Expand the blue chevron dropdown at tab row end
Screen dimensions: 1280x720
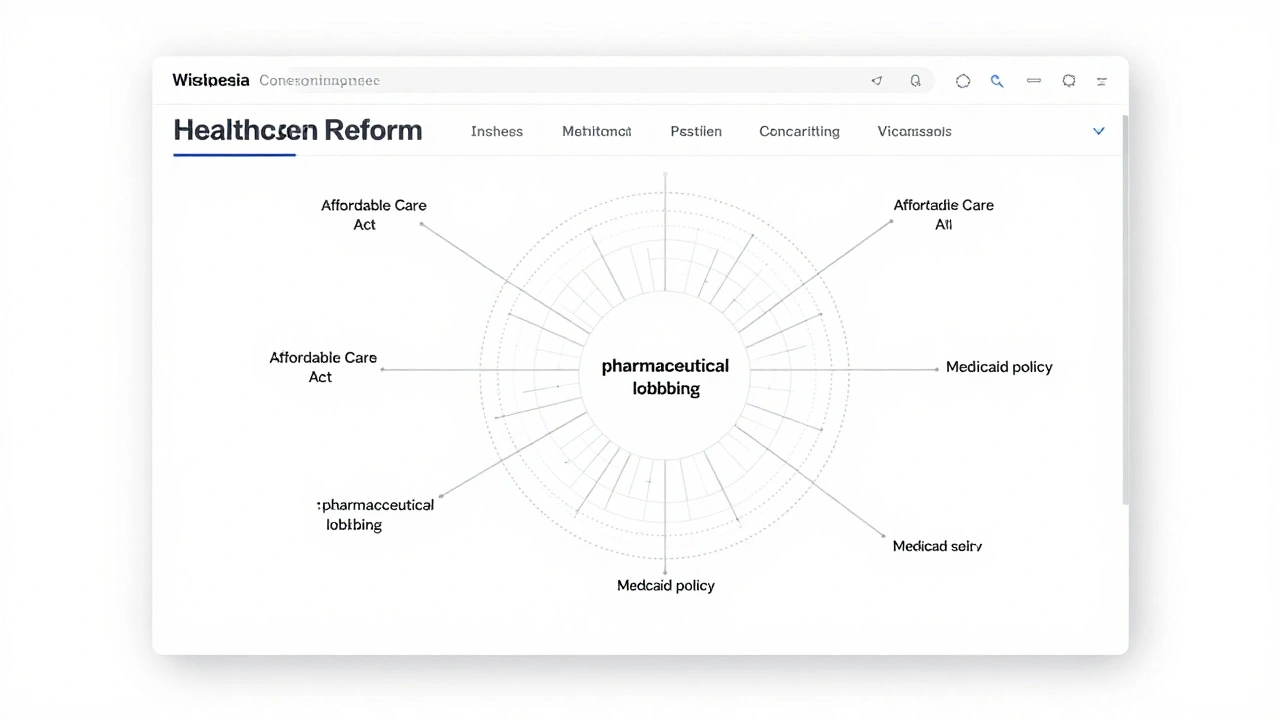[1098, 130]
